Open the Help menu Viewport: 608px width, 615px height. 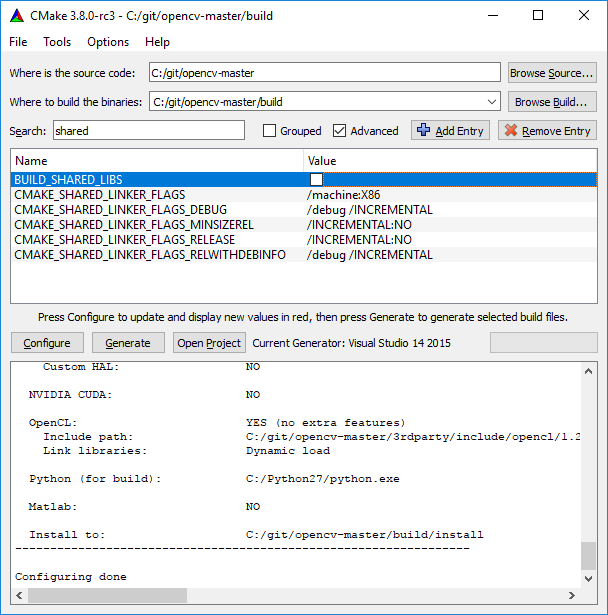pos(157,42)
